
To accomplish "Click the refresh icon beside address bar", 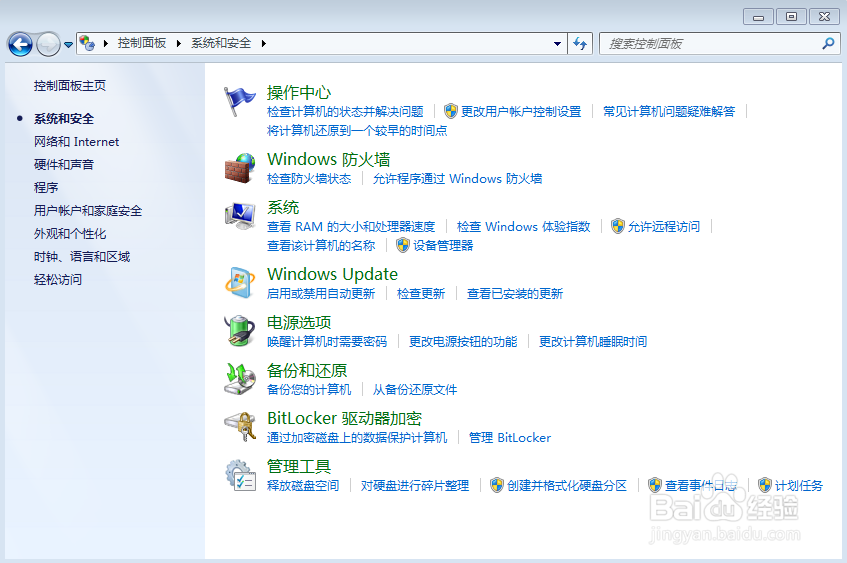I will tap(580, 43).
